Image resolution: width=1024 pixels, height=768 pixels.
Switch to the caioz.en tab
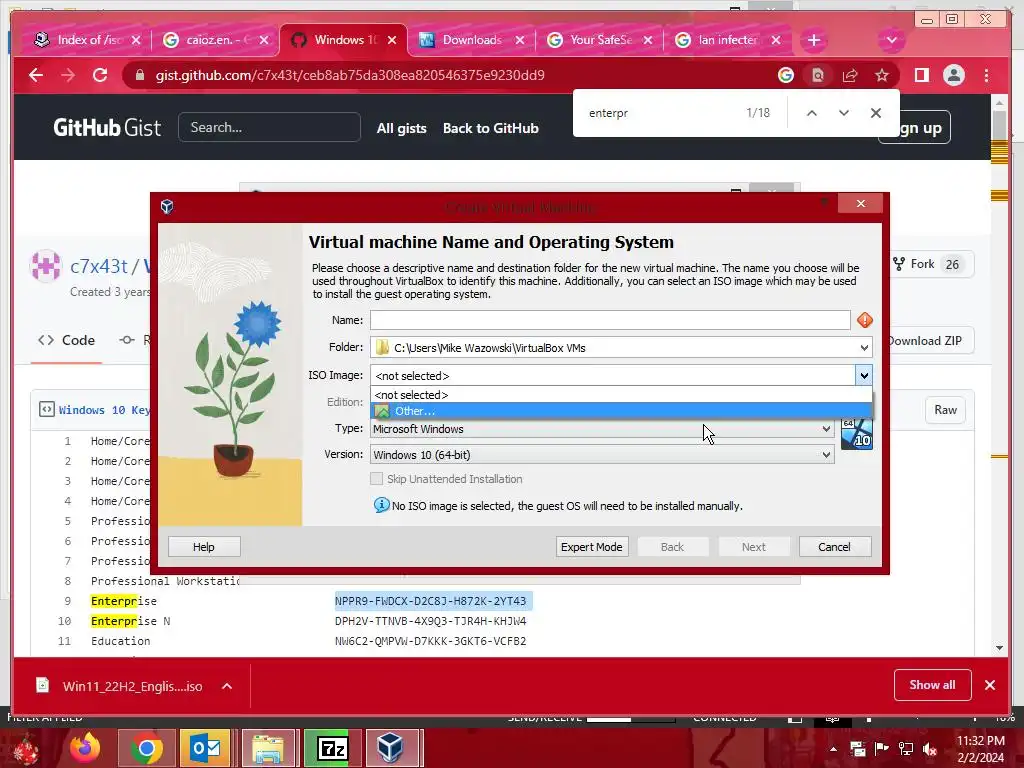[215, 40]
